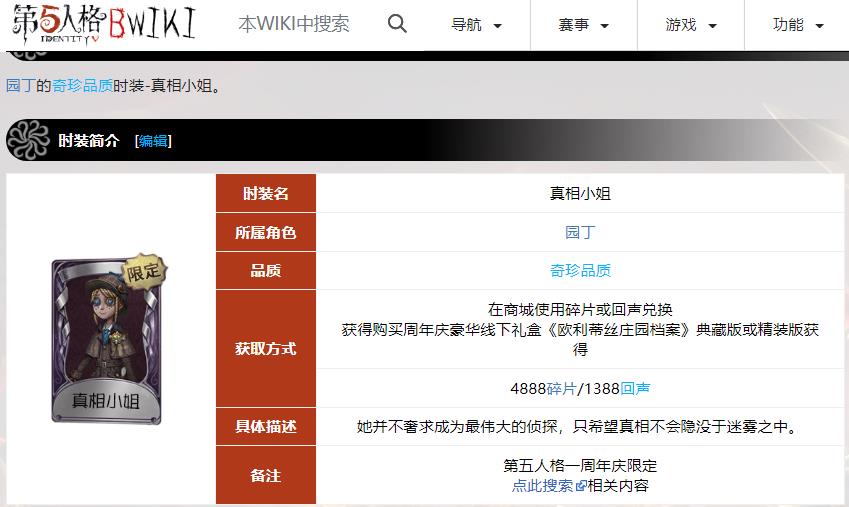Click the 真相小姐 value in 时装名 row

(x=580, y=193)
